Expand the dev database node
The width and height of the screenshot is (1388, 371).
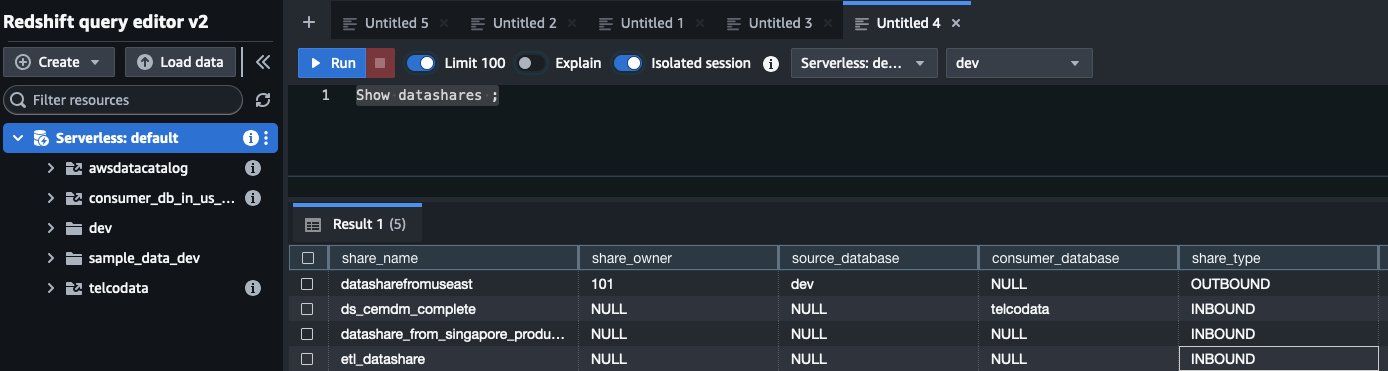pos(50,228)
